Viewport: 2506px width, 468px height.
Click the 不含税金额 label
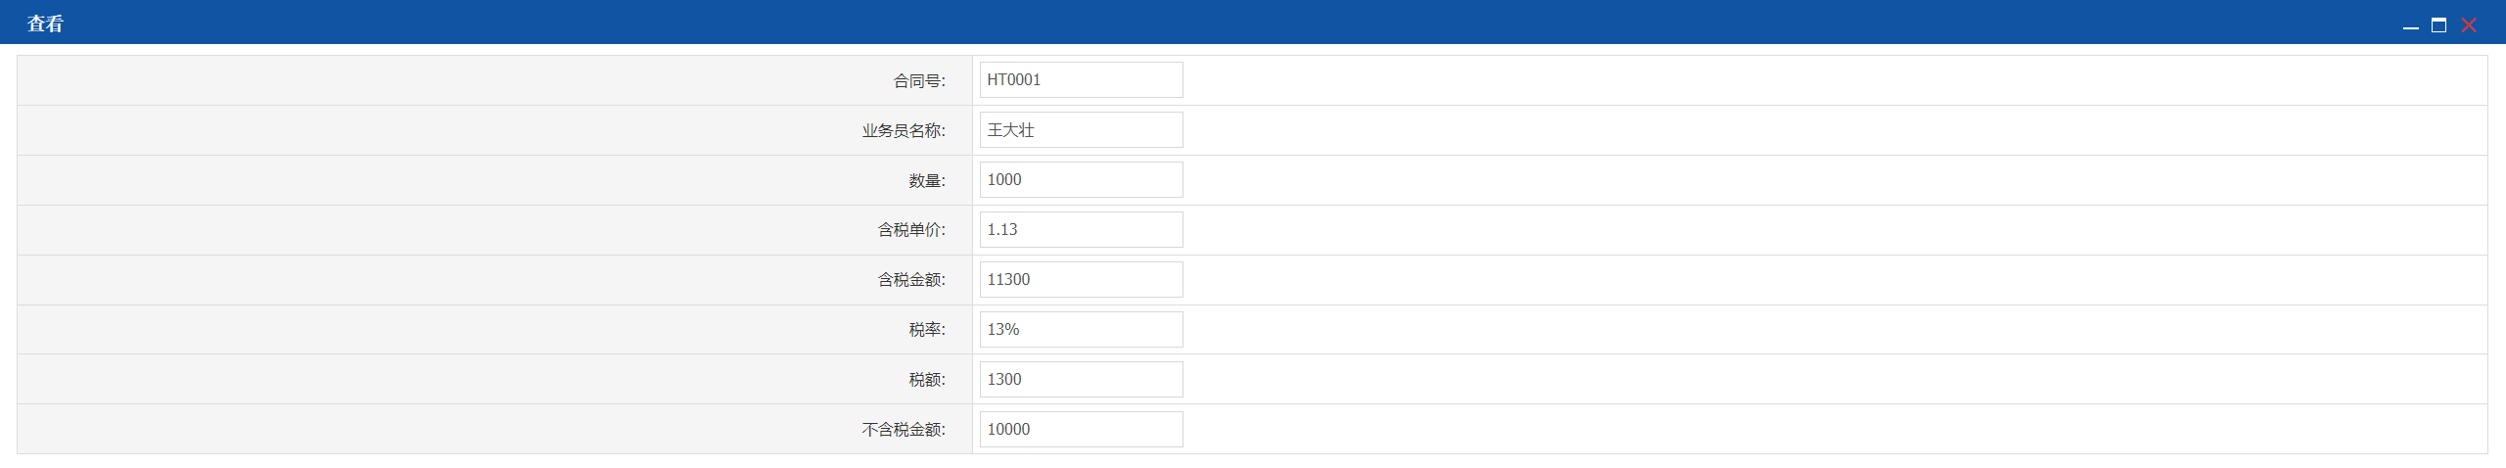pos(904,430)
